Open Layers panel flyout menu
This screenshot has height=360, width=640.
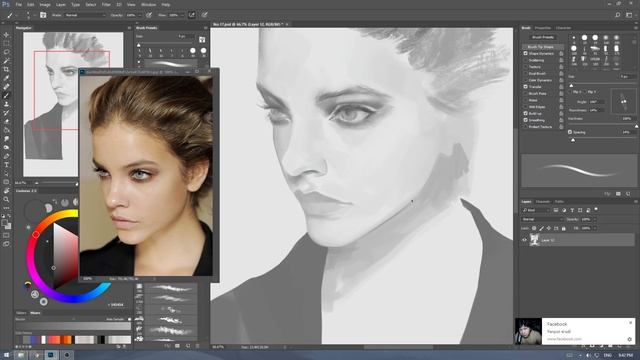(x=636, y=202)
